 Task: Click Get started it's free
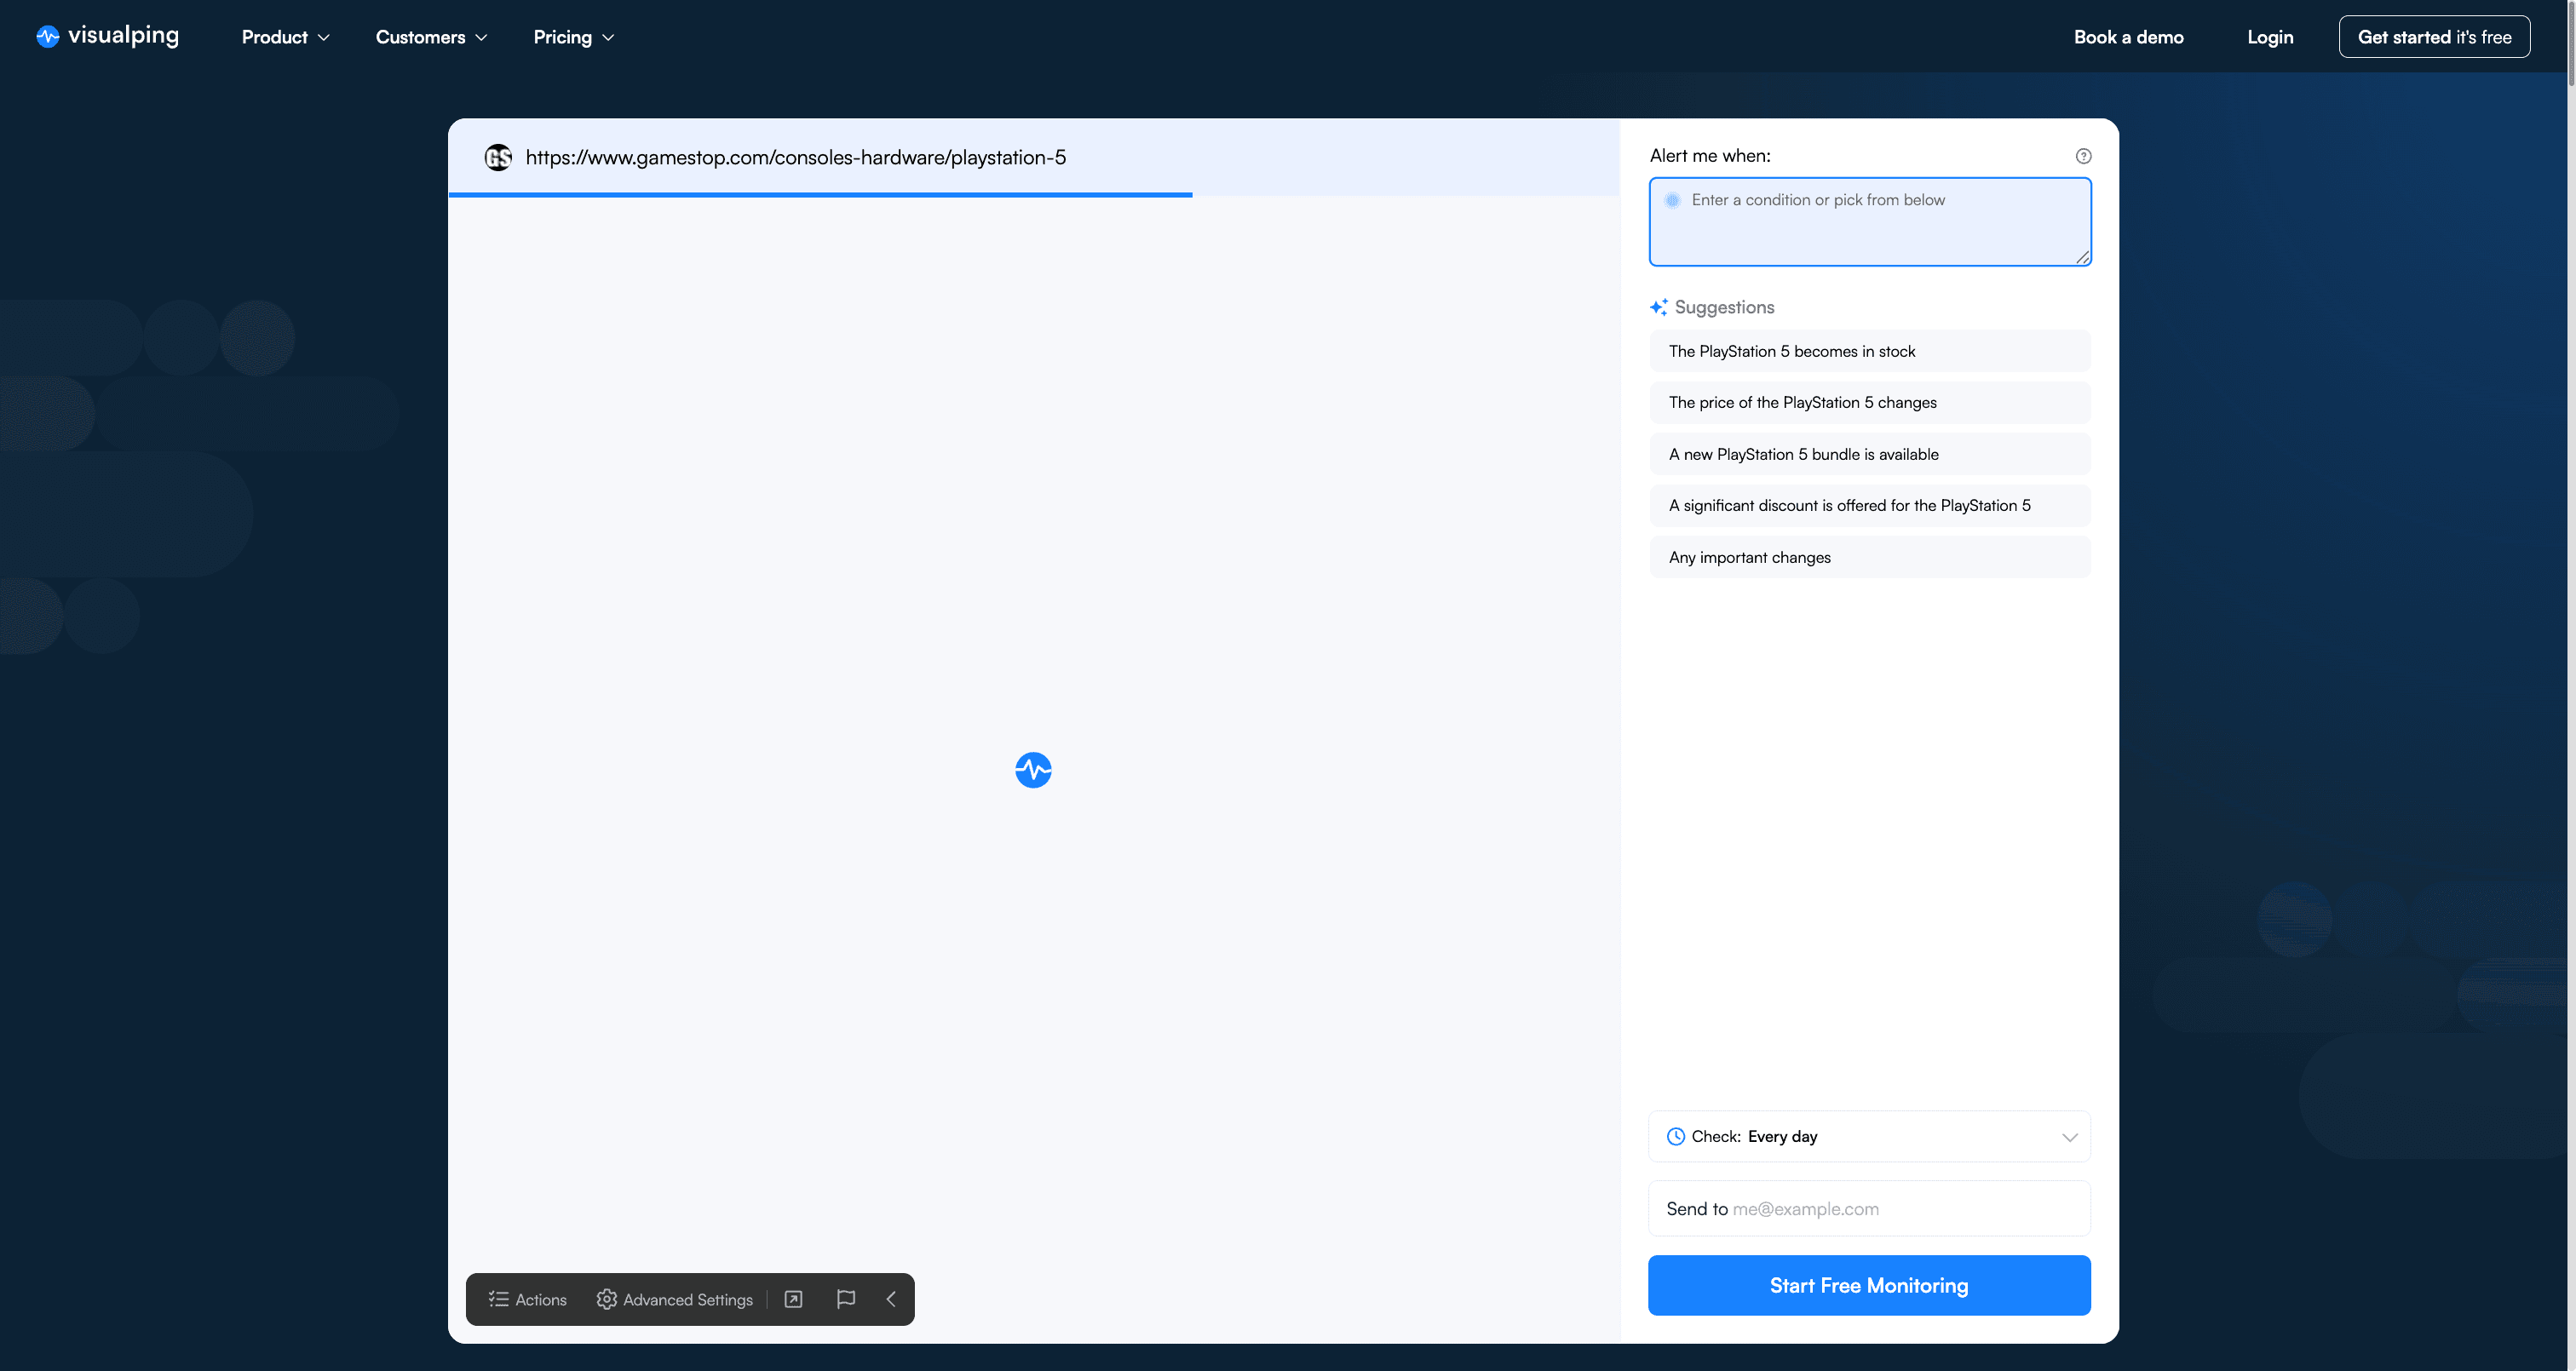tap(2434, 36)
